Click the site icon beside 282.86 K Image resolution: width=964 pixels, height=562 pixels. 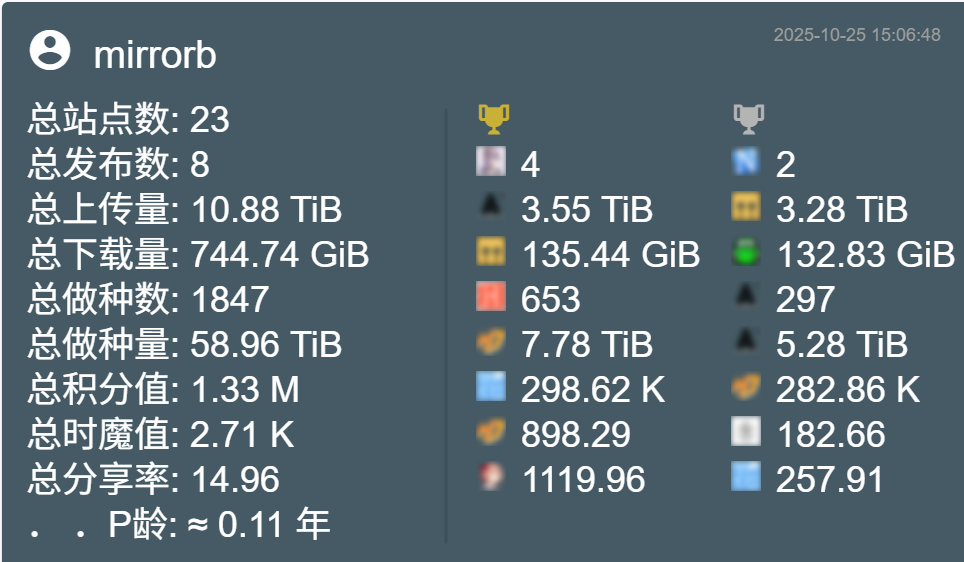pyautogui.click(x=746, y=387)
